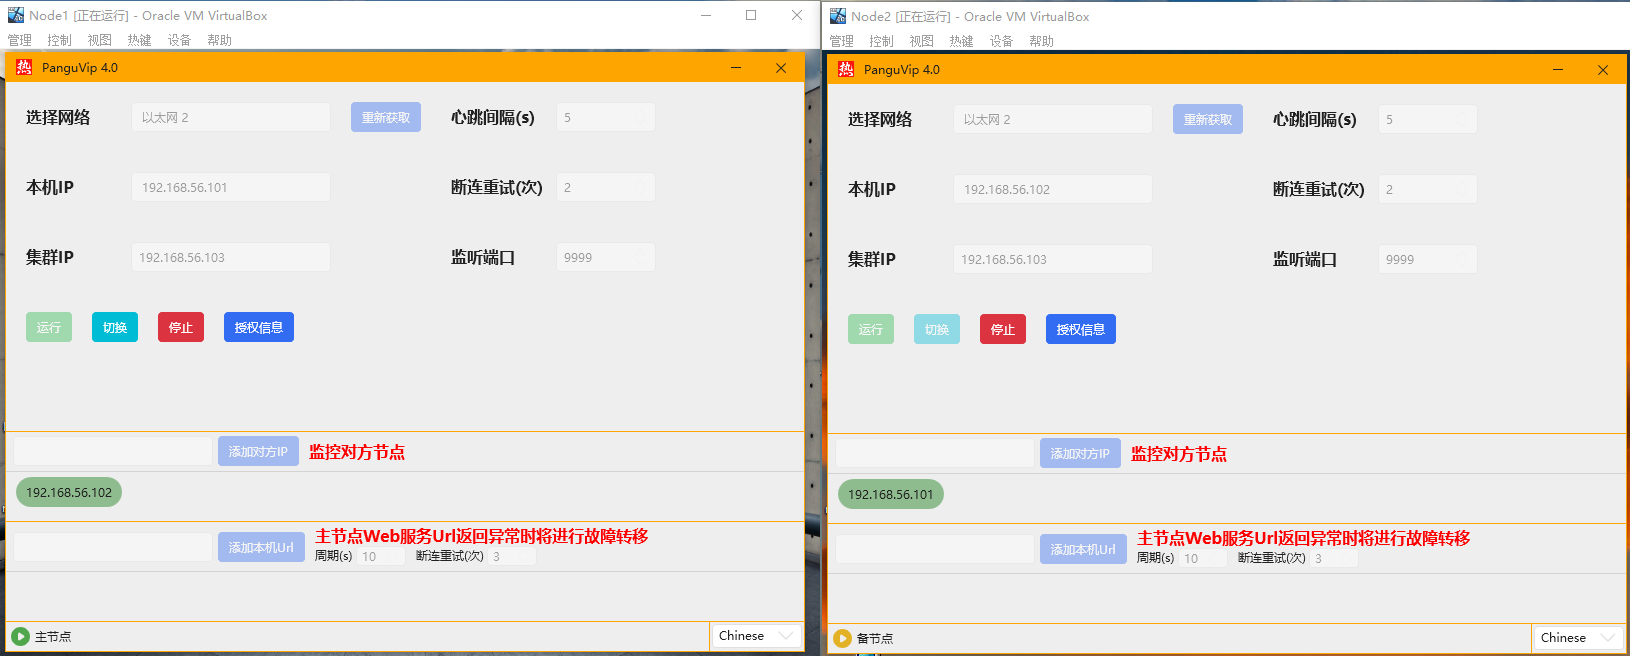
Task: Click the VirtualBox icon in Node2 title bar
Action: (838, 16)
